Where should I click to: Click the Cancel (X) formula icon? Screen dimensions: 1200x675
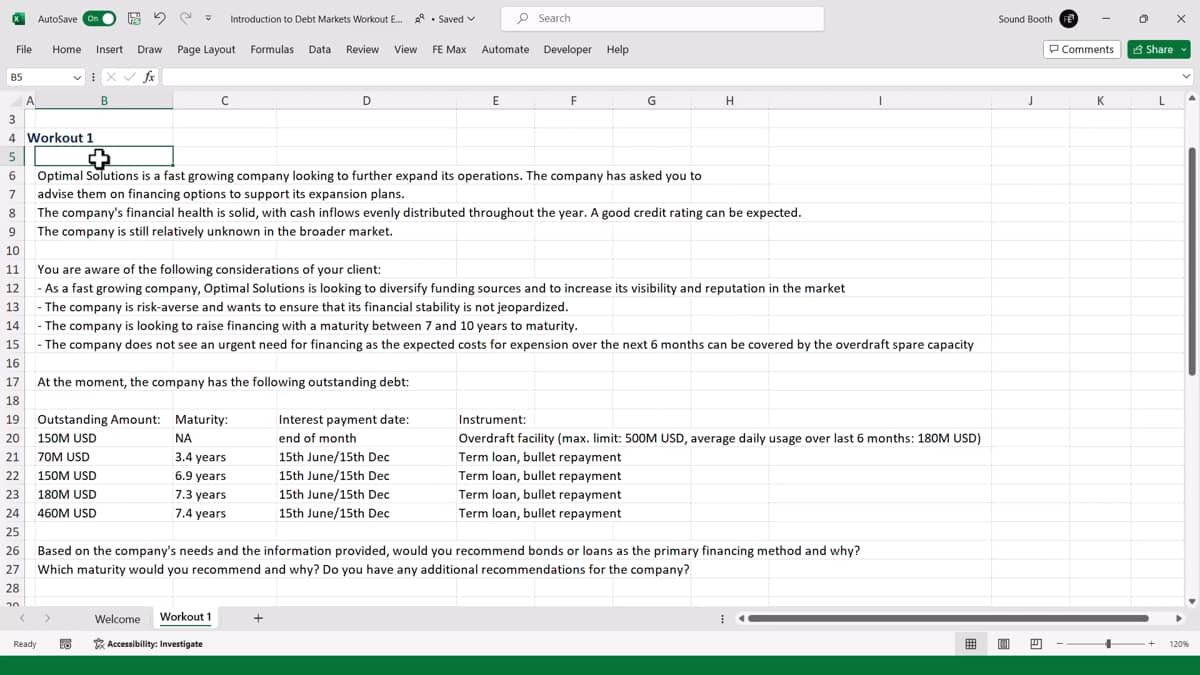tap(113, 77)
